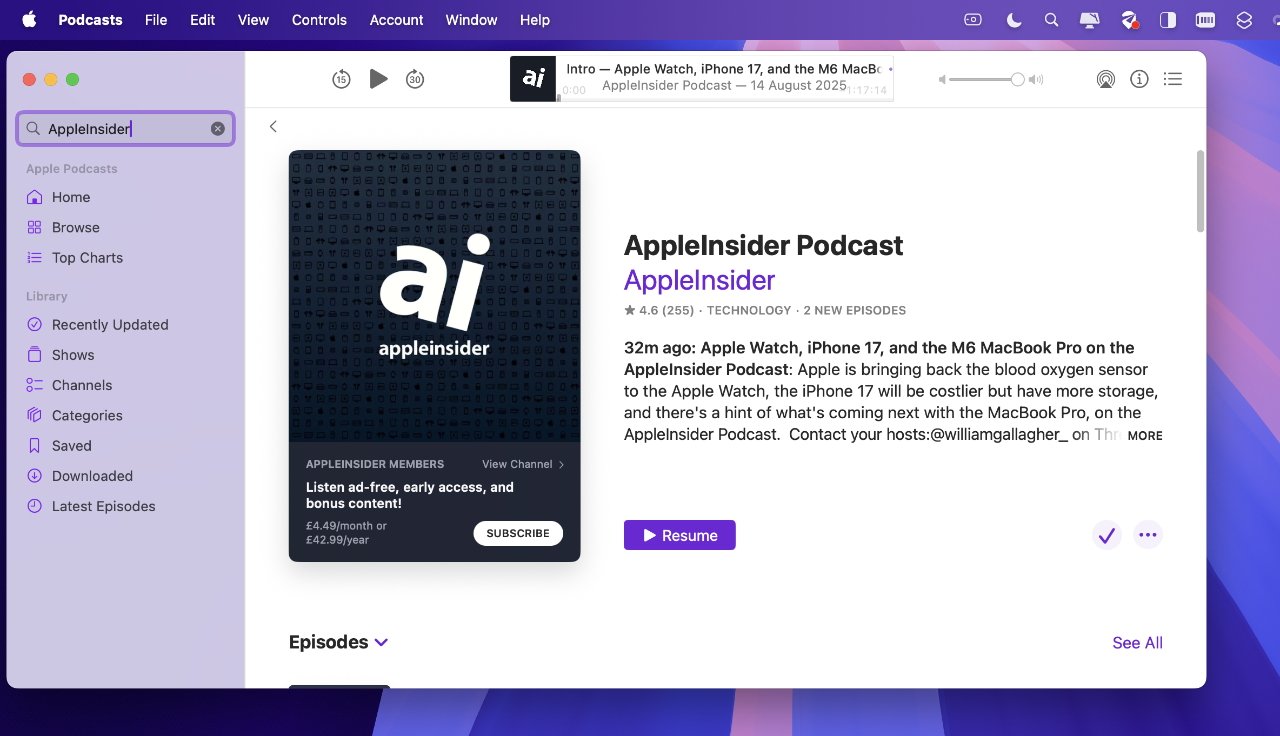Show the Up Next queue list
This screenshot has height=736, width=1280.
(x=1173, y=78)
